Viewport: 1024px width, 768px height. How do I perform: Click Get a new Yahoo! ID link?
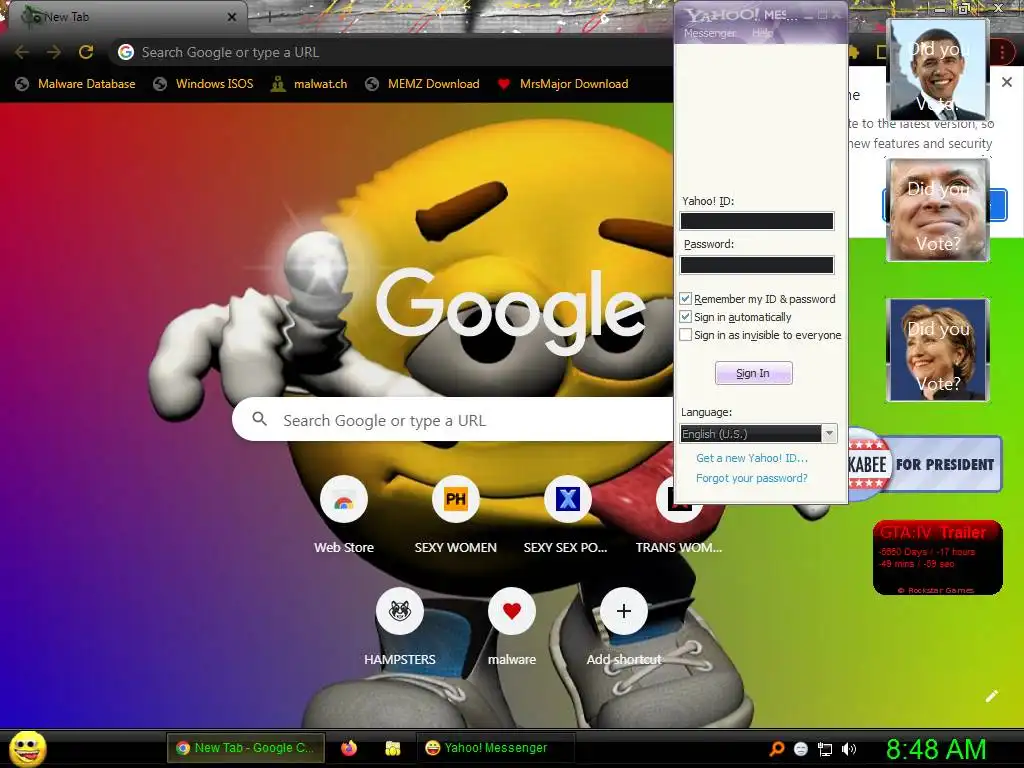(752, 458)
